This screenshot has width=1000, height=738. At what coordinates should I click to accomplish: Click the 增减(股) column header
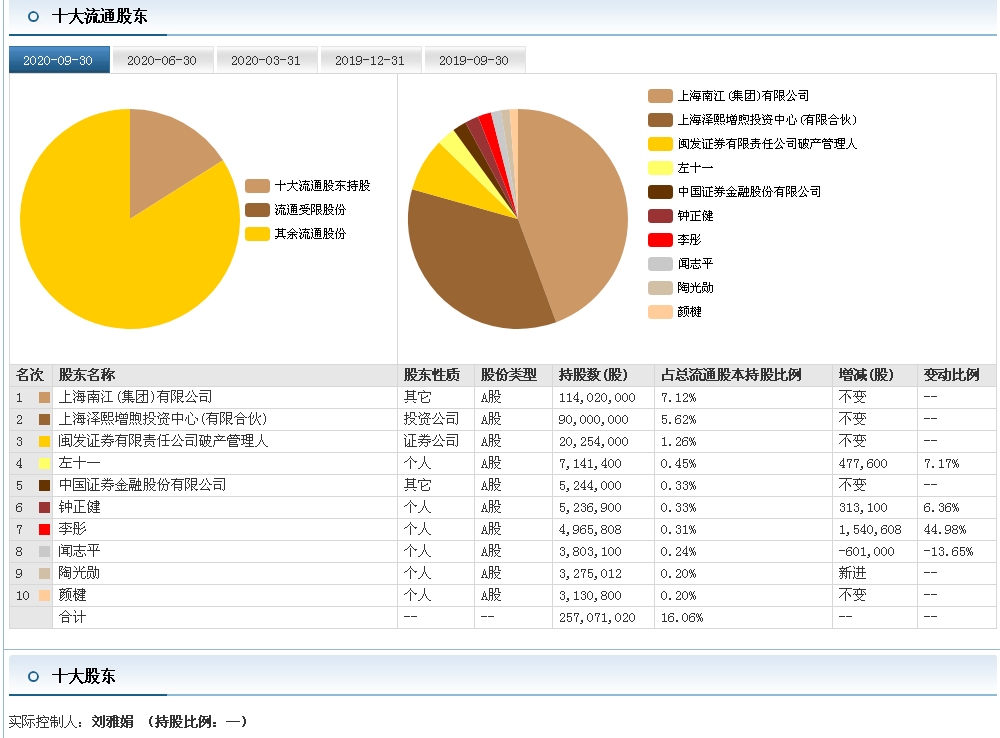866,375
